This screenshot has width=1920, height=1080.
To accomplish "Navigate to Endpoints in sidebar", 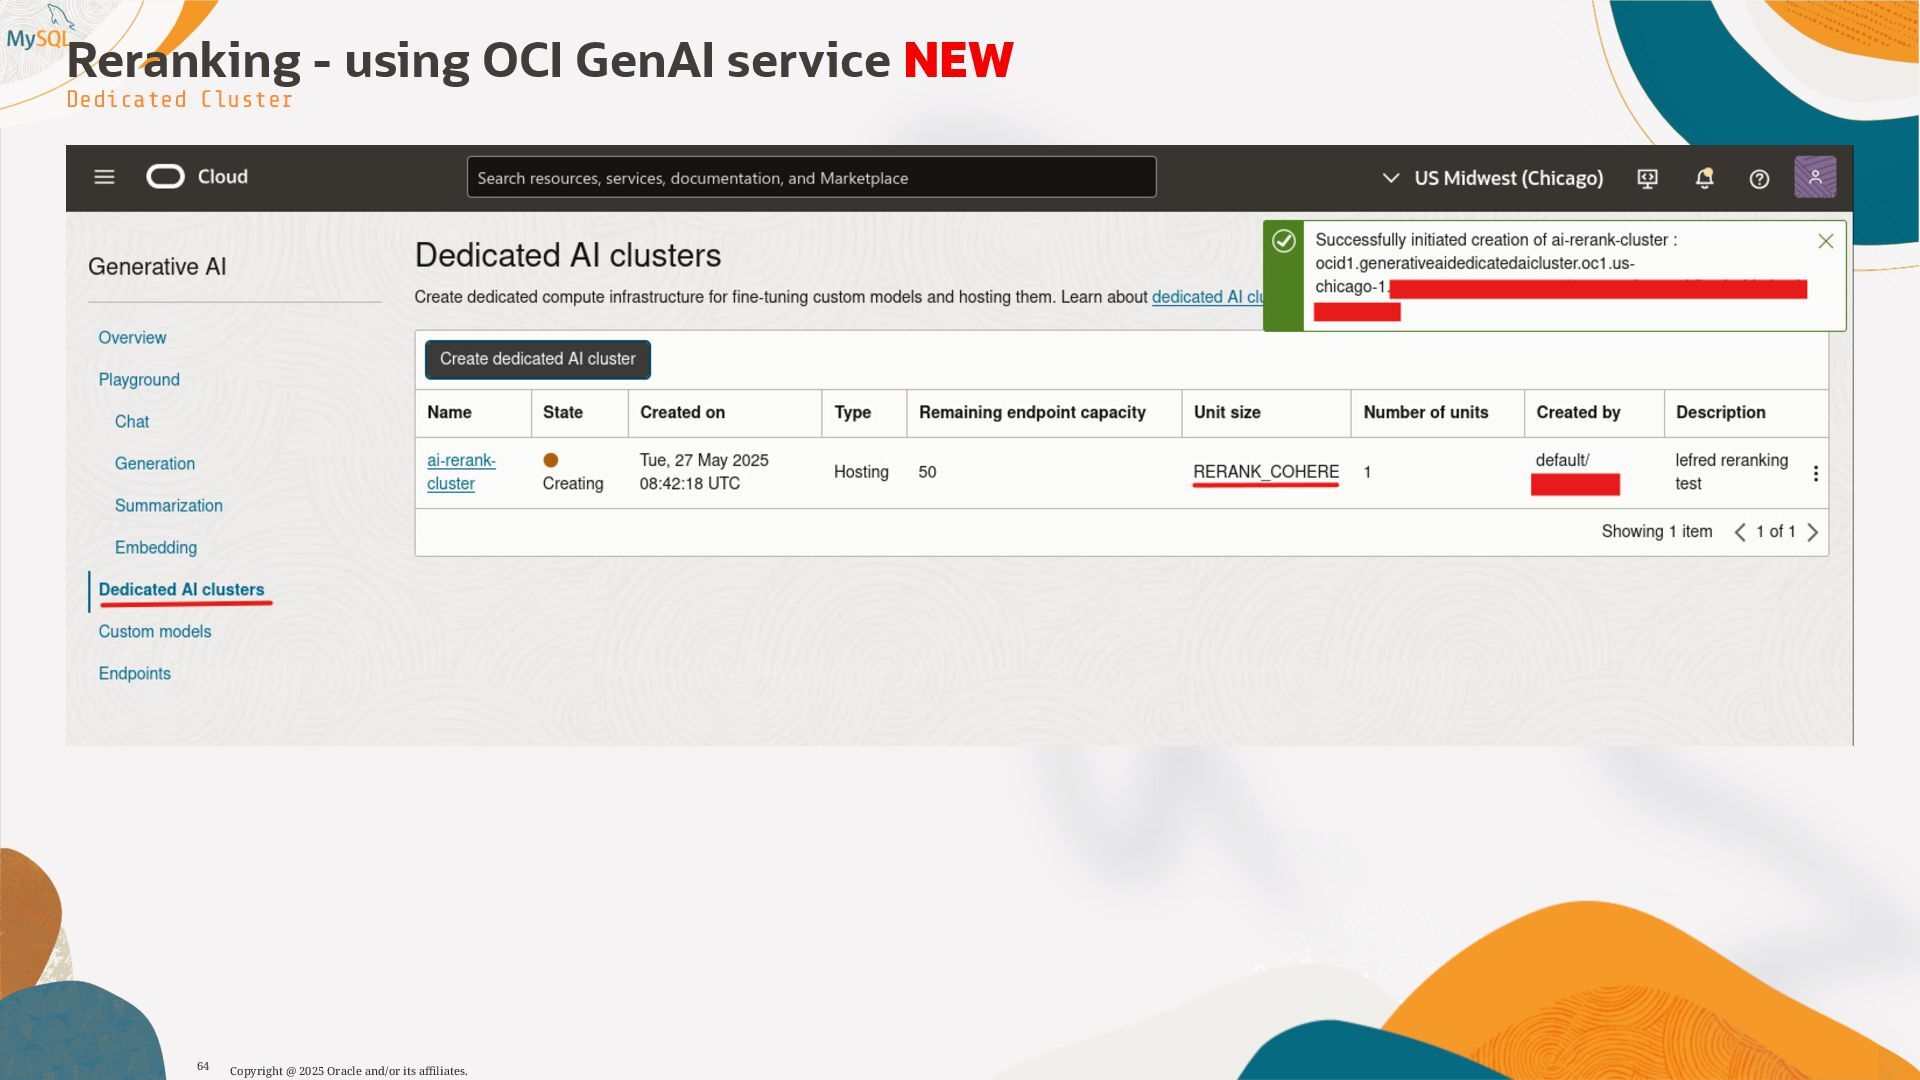I will 134,674.
